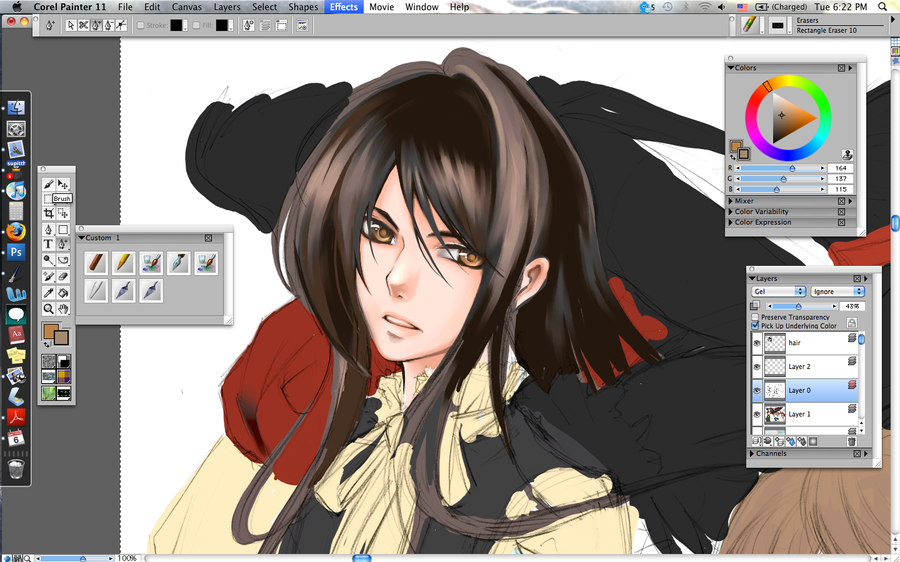
Task: Select the Paint Bucket tool
Action: tap(63, 293)
